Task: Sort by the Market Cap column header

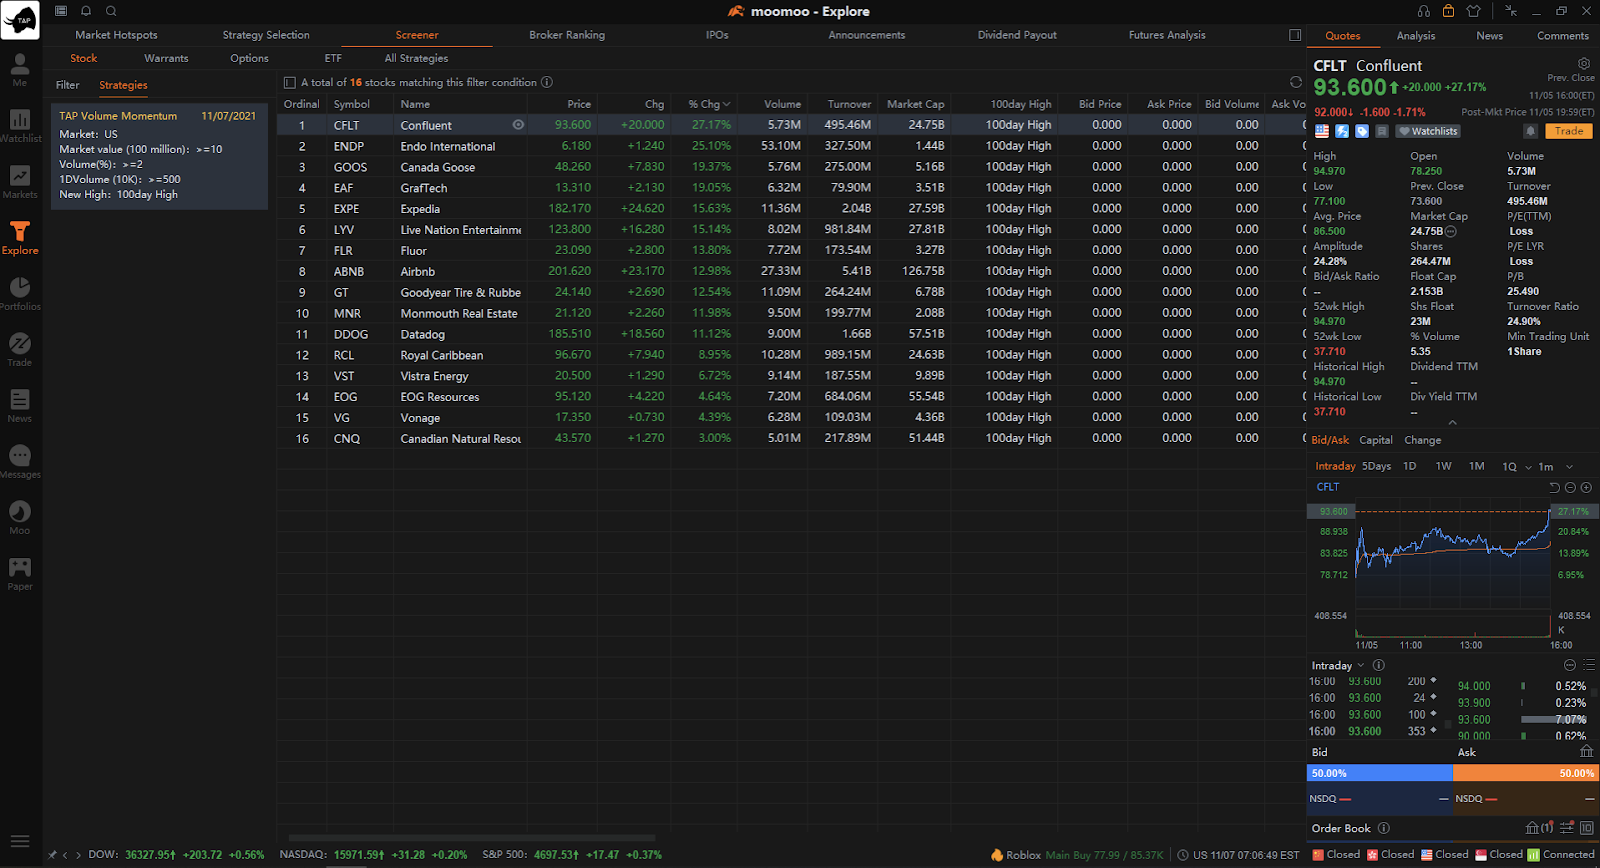Action: pos(915,104)
